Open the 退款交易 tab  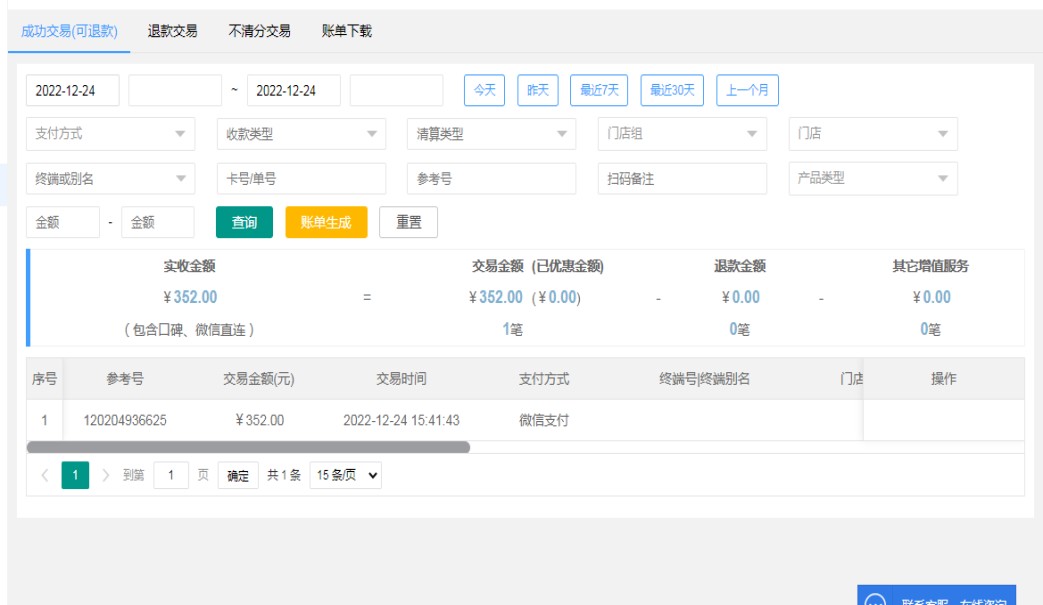(172, 31)
